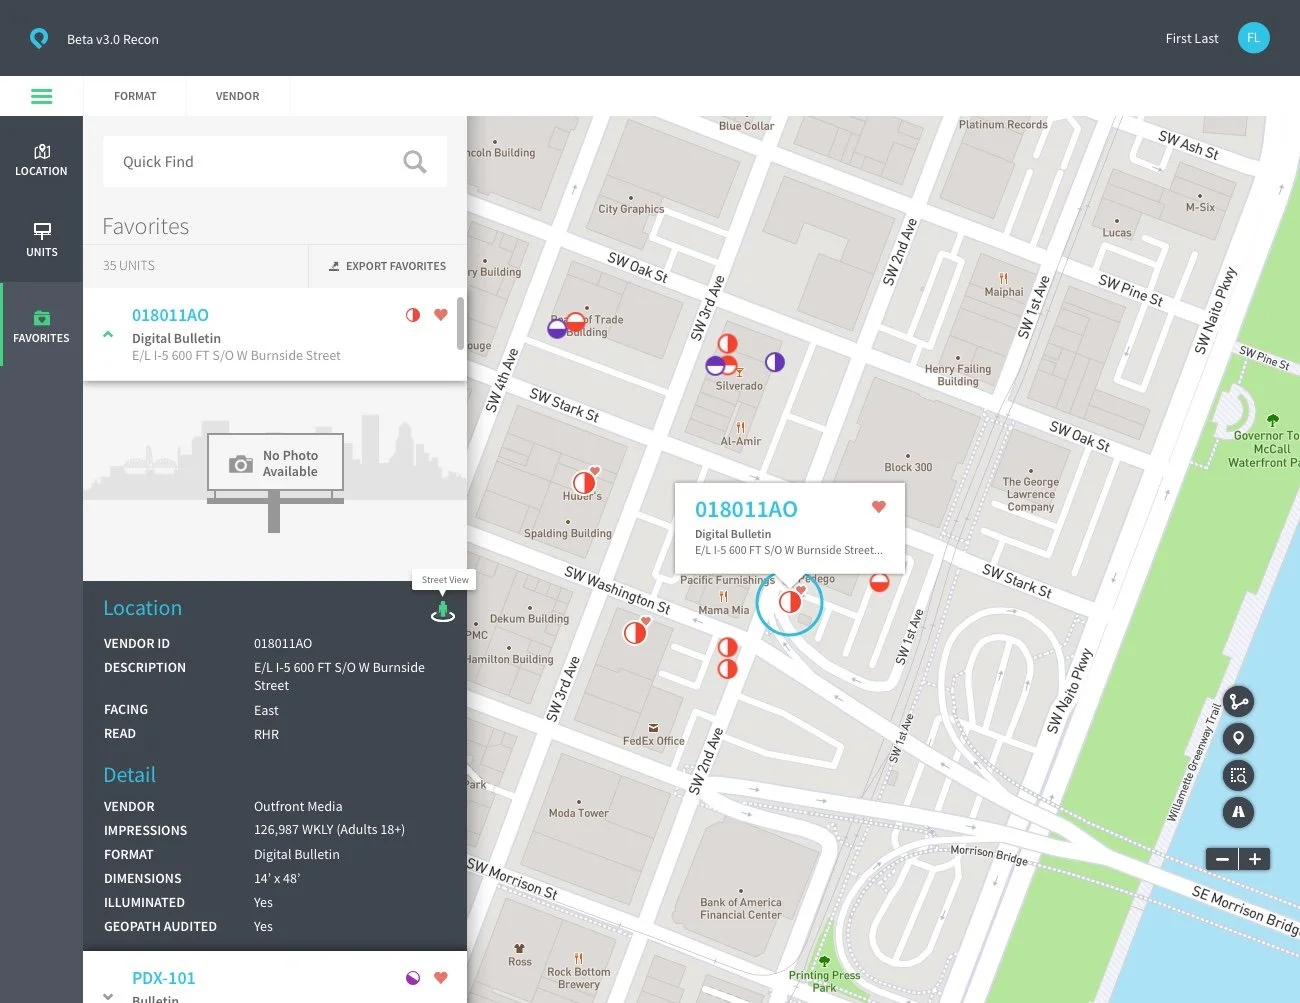Click marker near Dekum Building
The height and width of the screenshot is (1003, 1300).
click(635, 632)
